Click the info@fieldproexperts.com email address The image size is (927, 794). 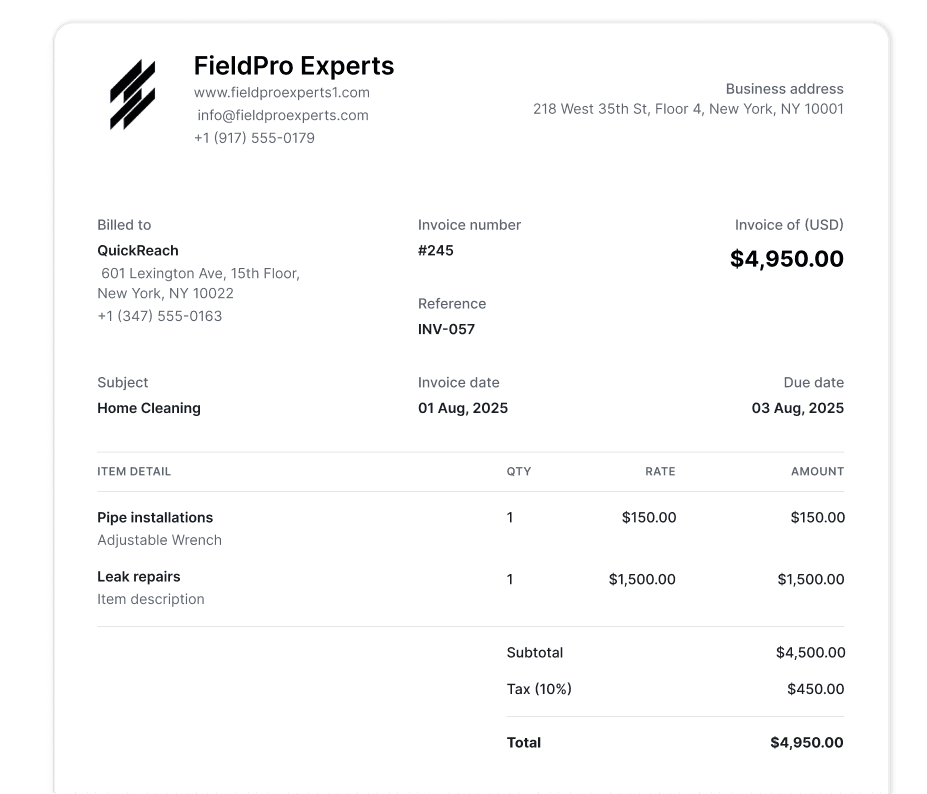[x=283, y=115]
